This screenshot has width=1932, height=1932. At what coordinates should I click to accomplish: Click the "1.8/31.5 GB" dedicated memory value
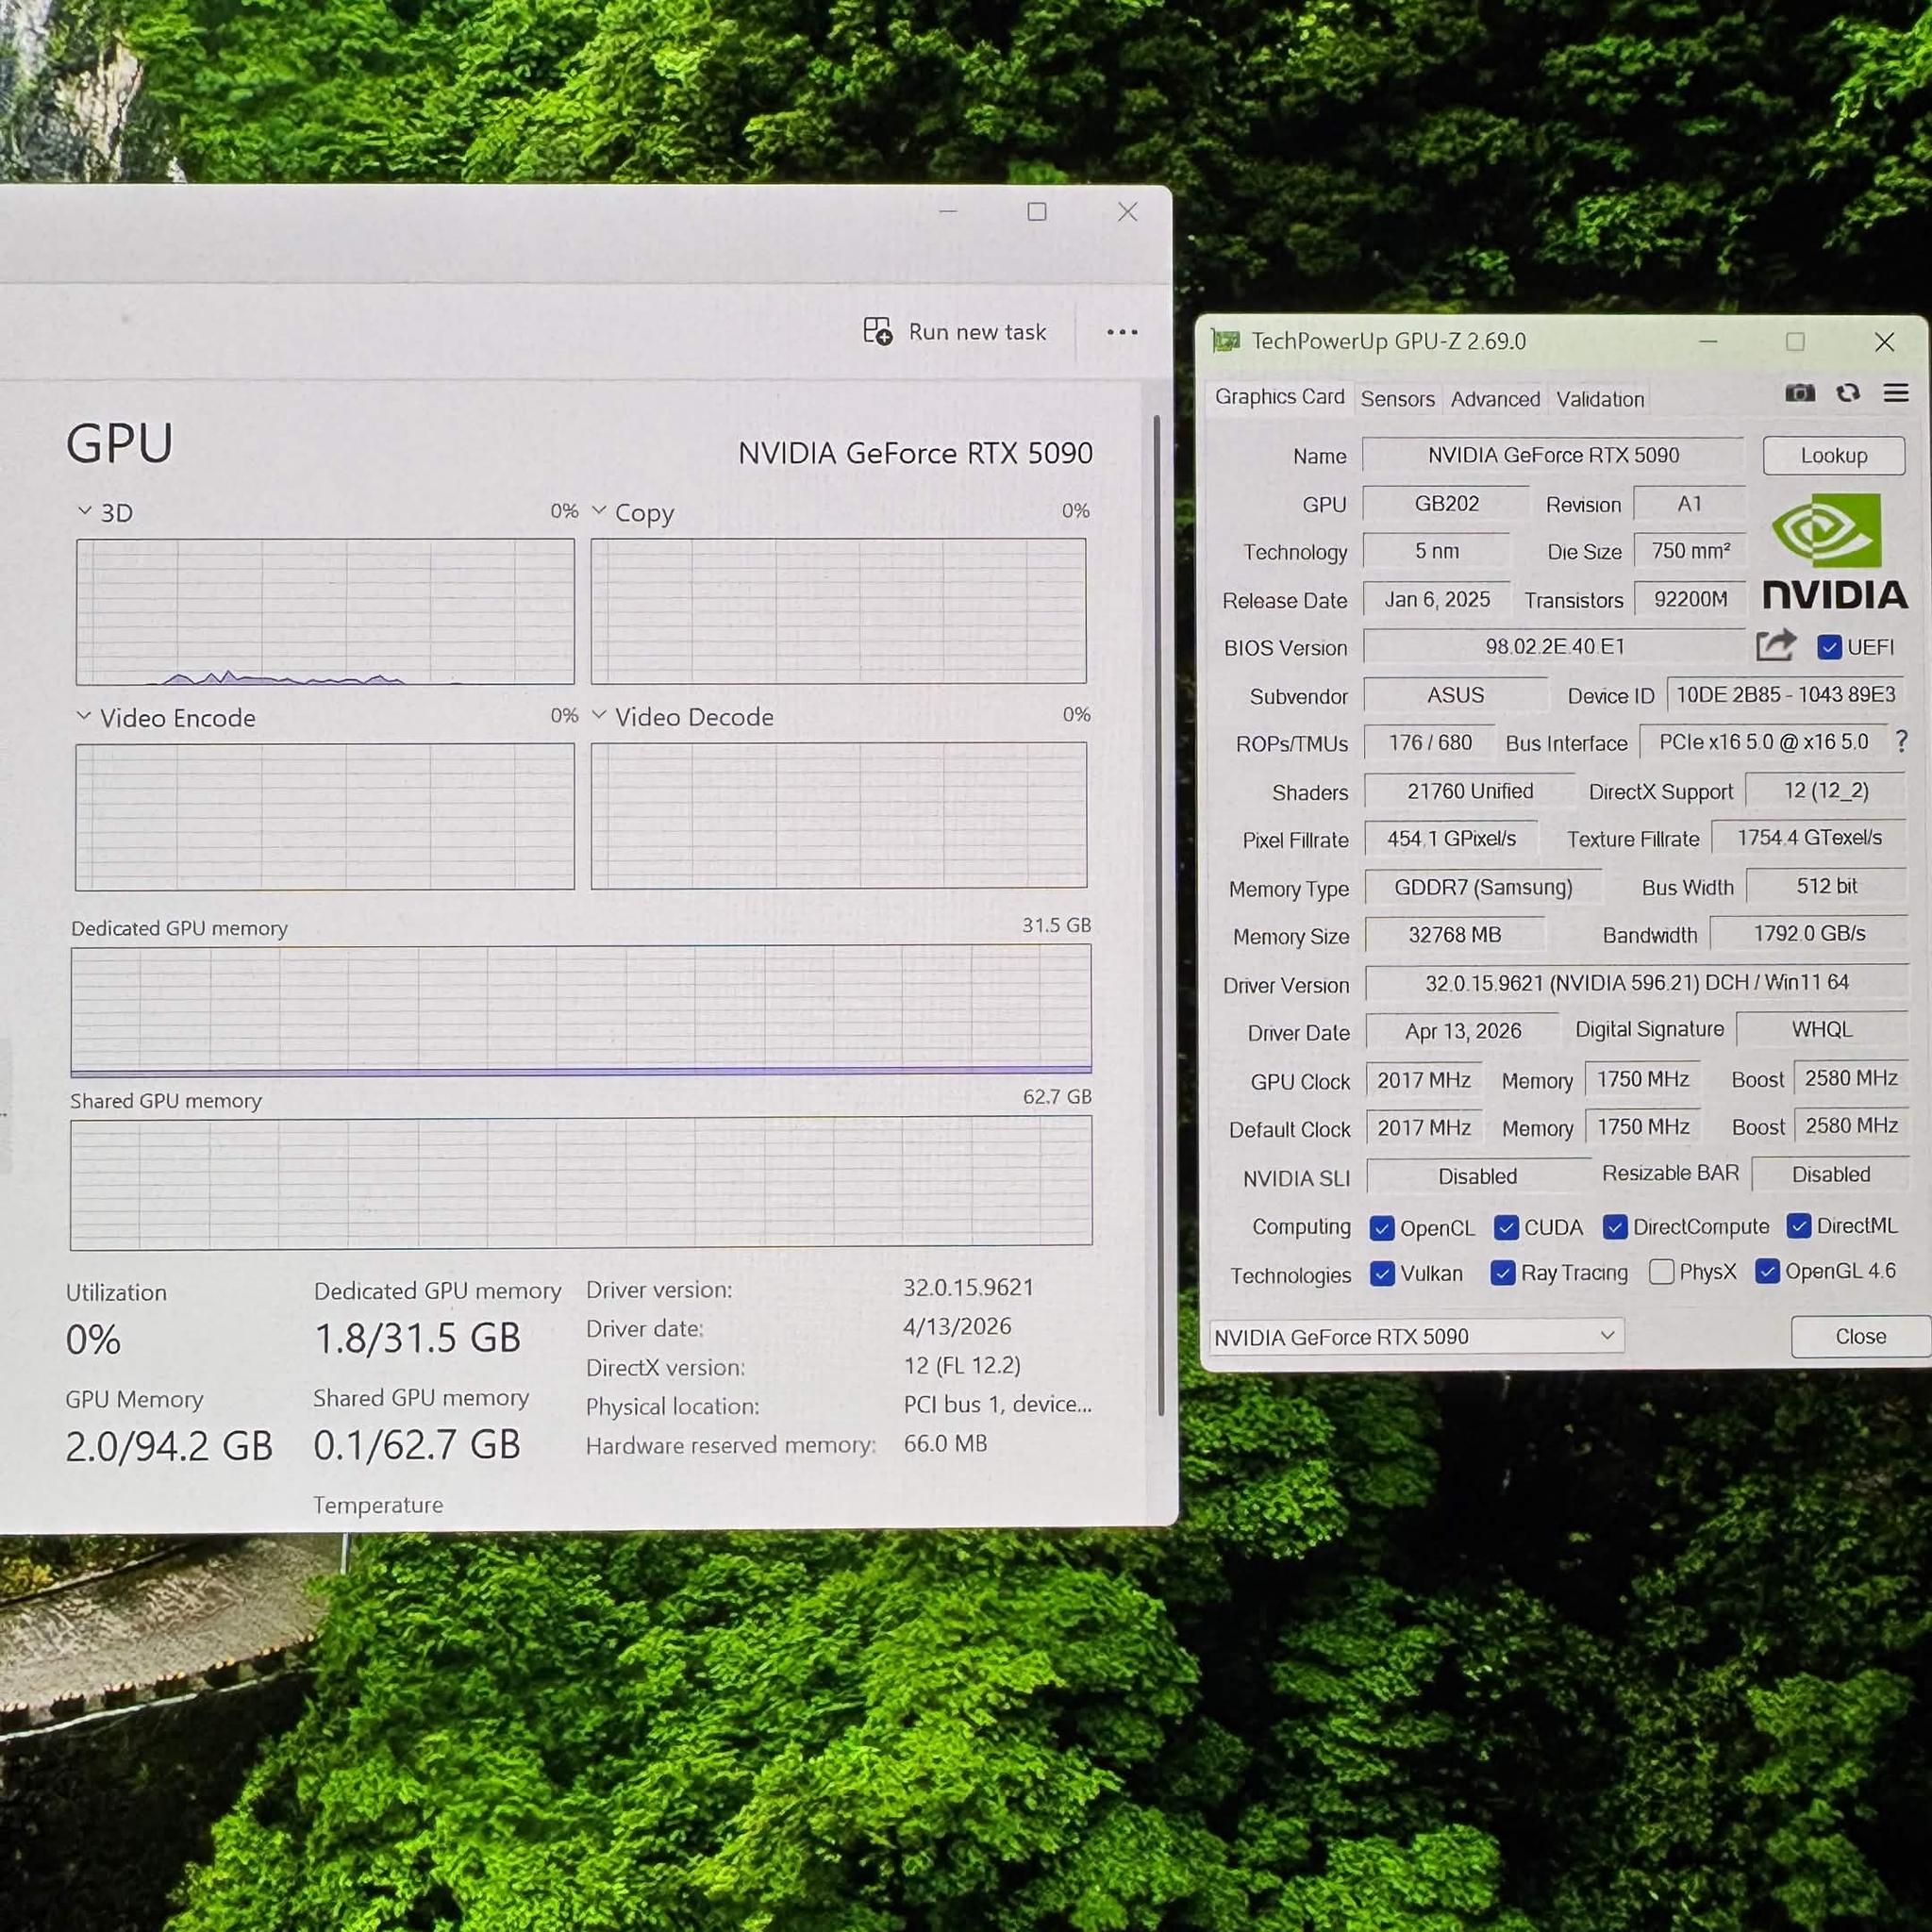(x=418, y=1338)
